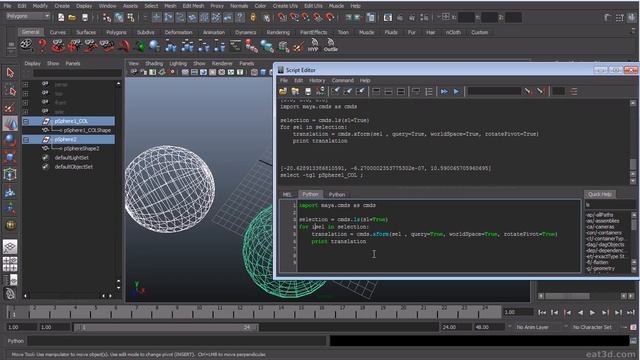
Task: Switch to four-view panel layout
Action: 10,264
